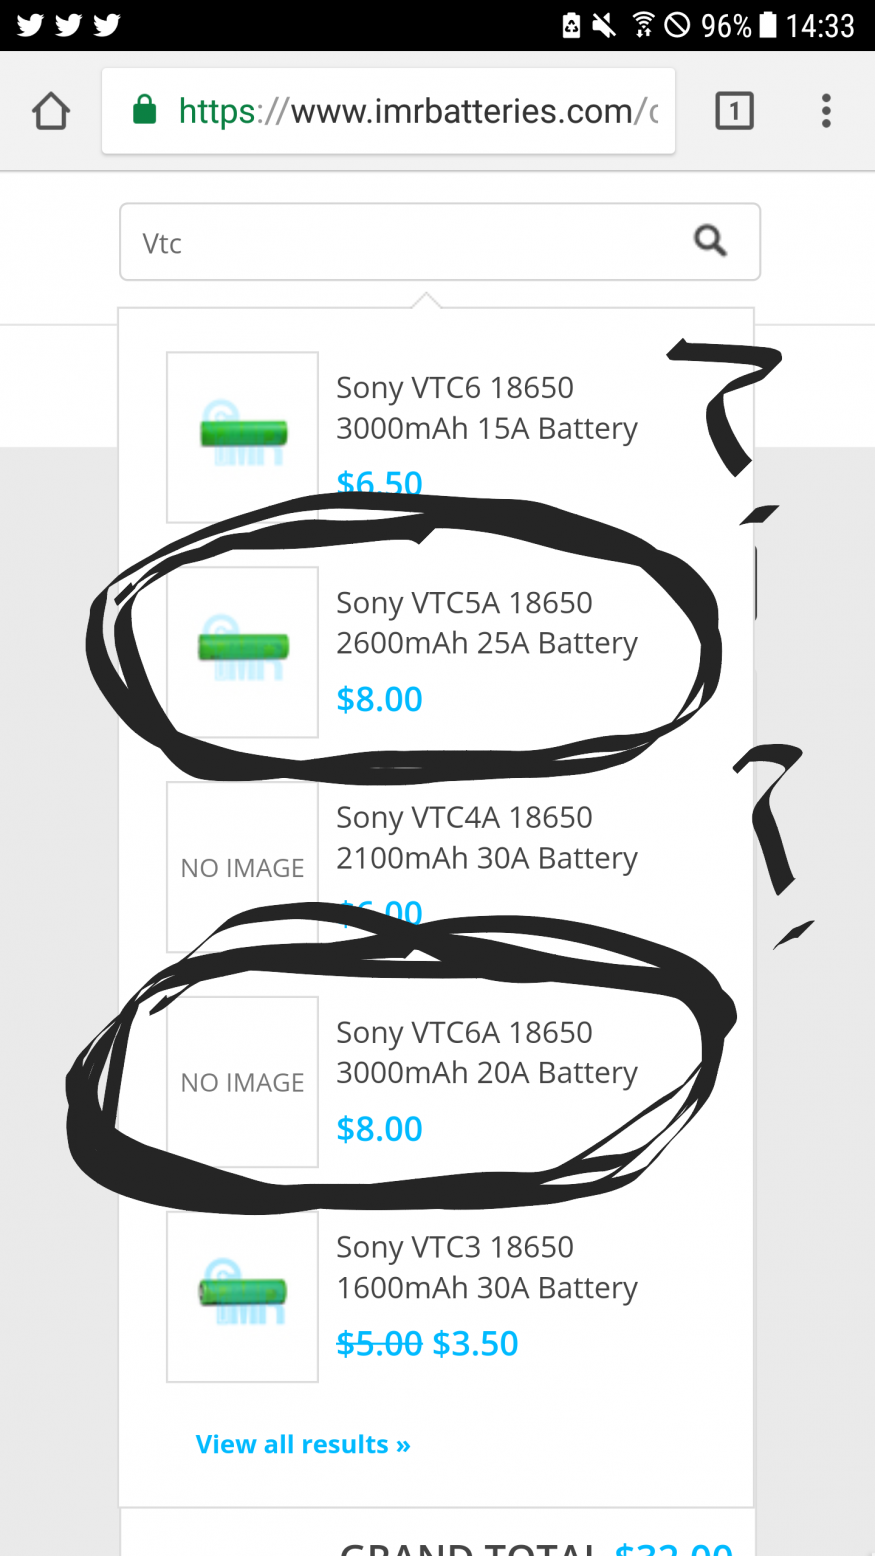The image size is (875, 1556).
Task: Select Sony VTC4A 18650 2100mAh 30A result
Action: pos(486,838)
